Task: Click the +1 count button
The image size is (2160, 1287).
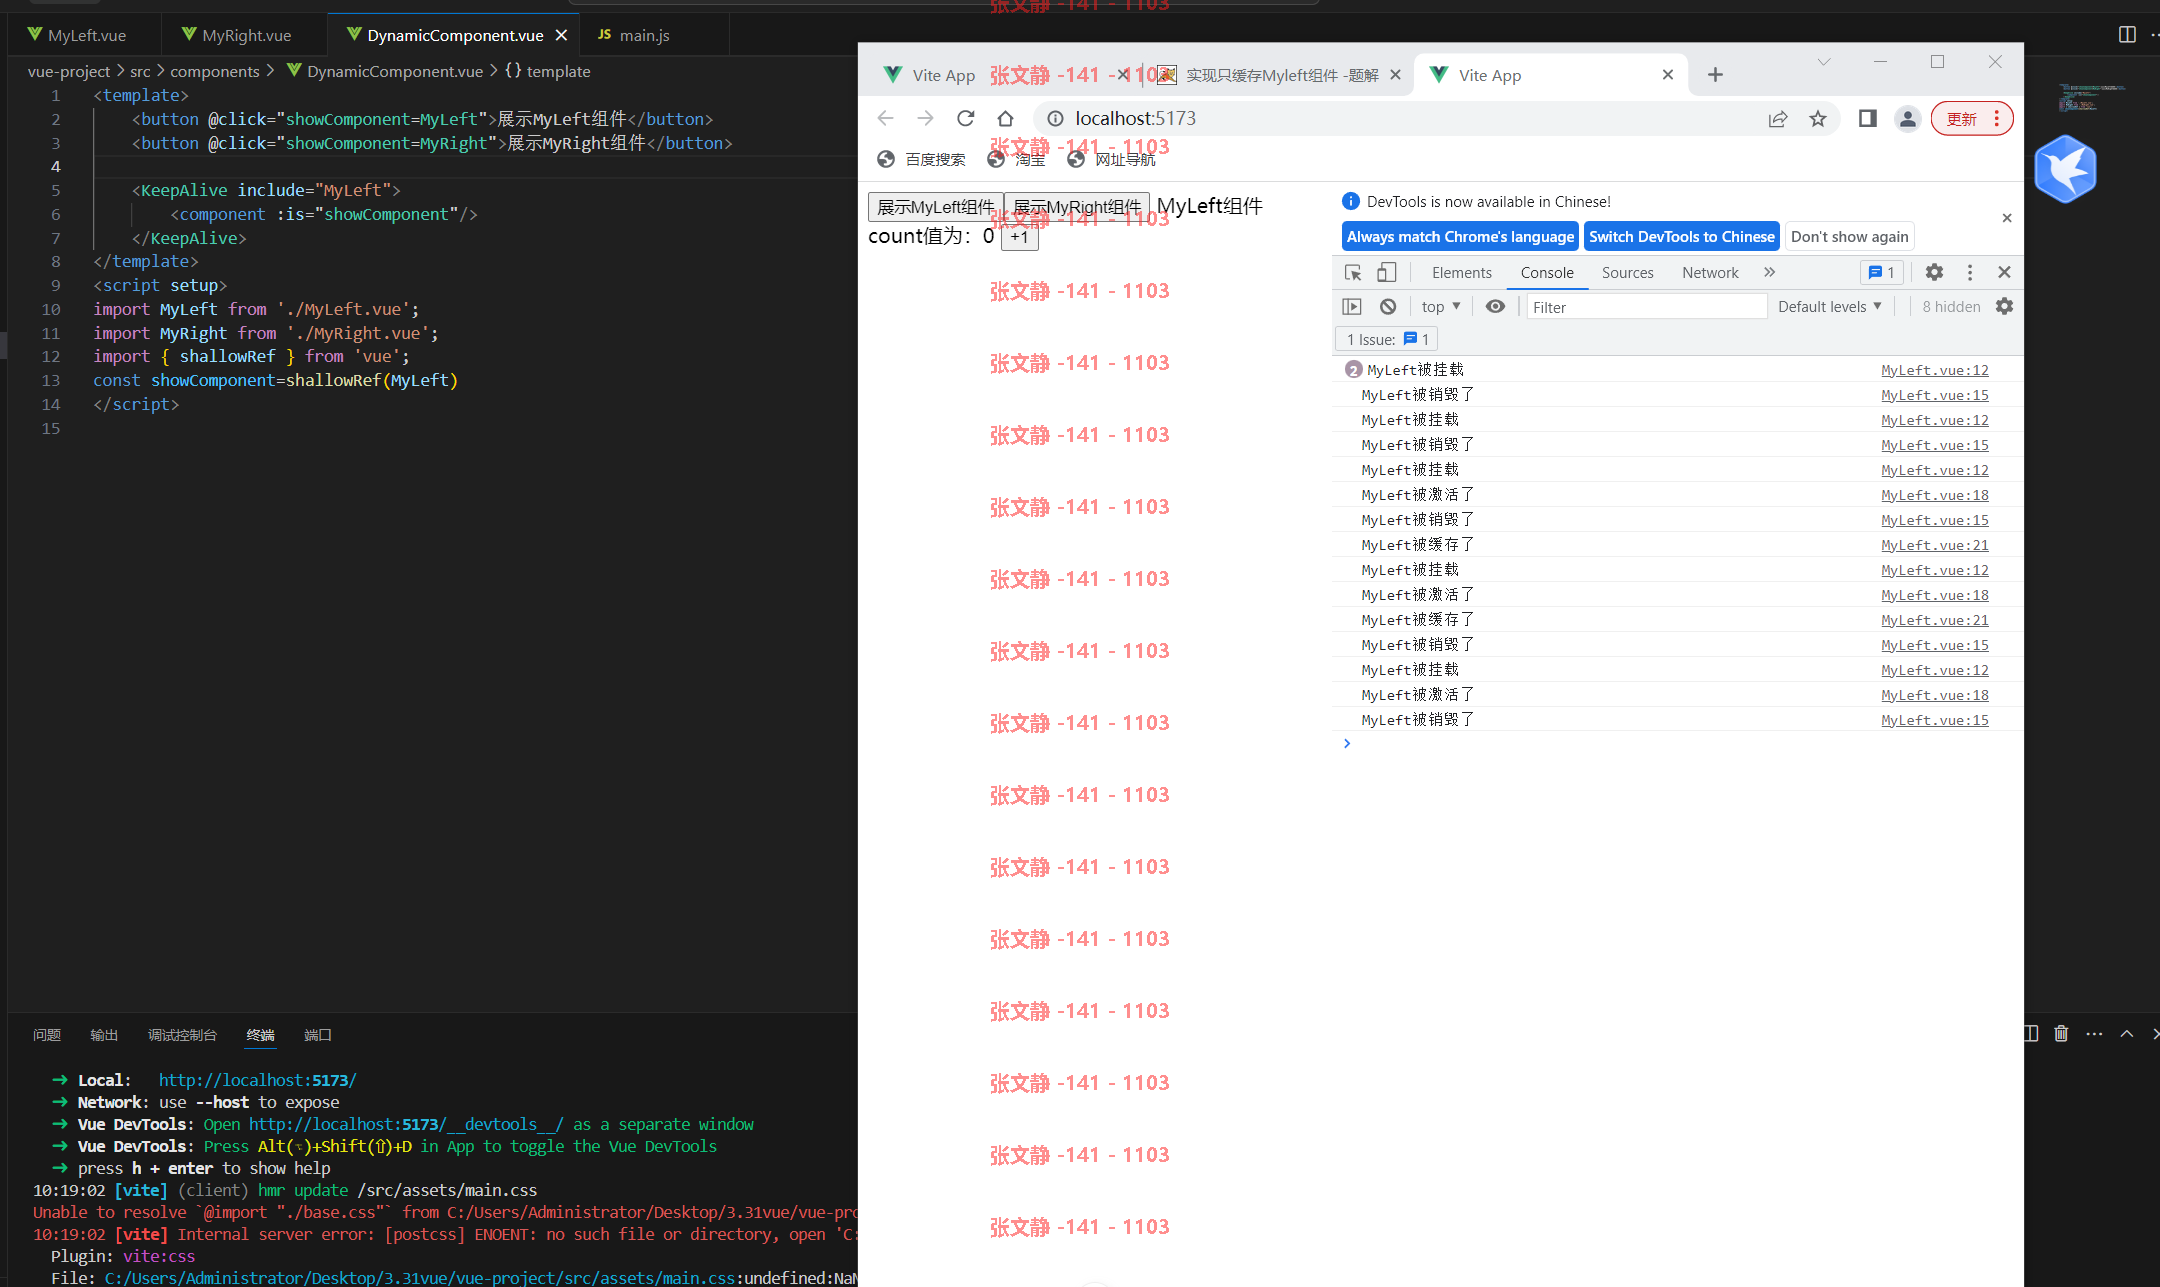Action: point(1019,237)
